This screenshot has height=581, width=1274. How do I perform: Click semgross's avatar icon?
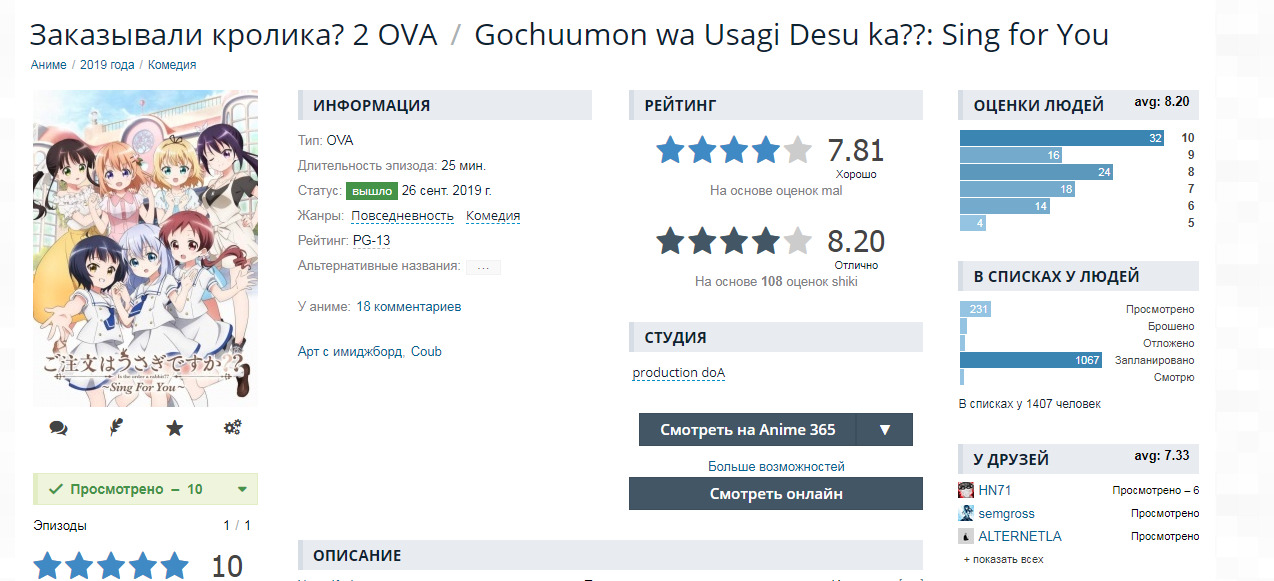(x=966, y=513)
